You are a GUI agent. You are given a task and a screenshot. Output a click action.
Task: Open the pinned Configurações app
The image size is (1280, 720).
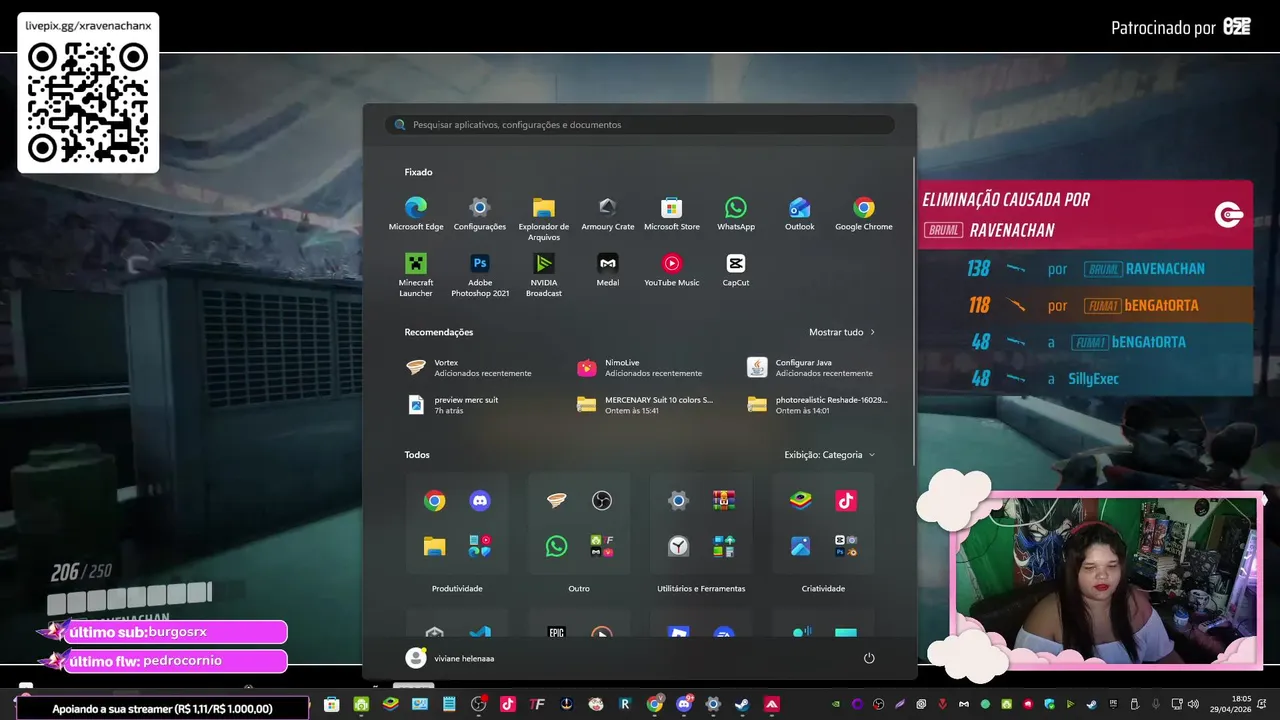(480, 214)
